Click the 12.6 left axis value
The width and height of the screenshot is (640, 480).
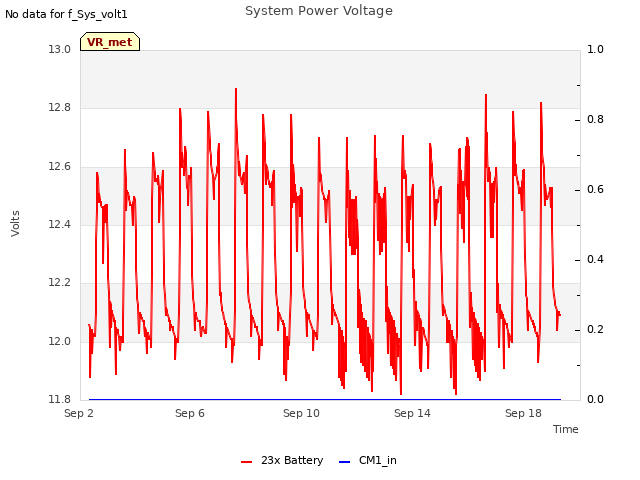pos(60,166)
